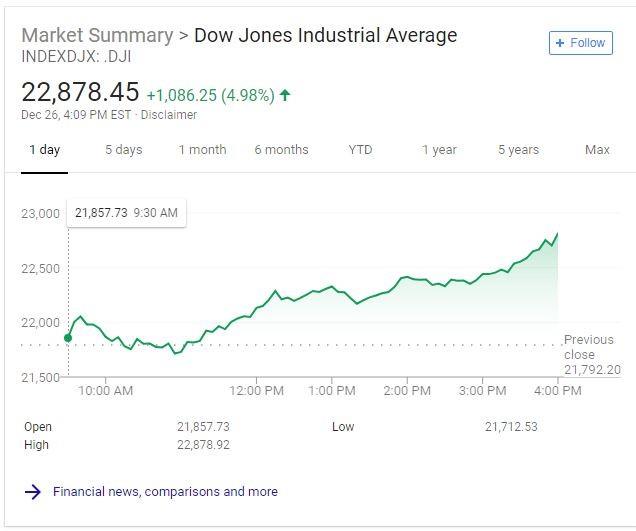The height and width of the screenshot is (531, 636).
Task: Switch to the 5 years tab
Action: tap(518, 150)
